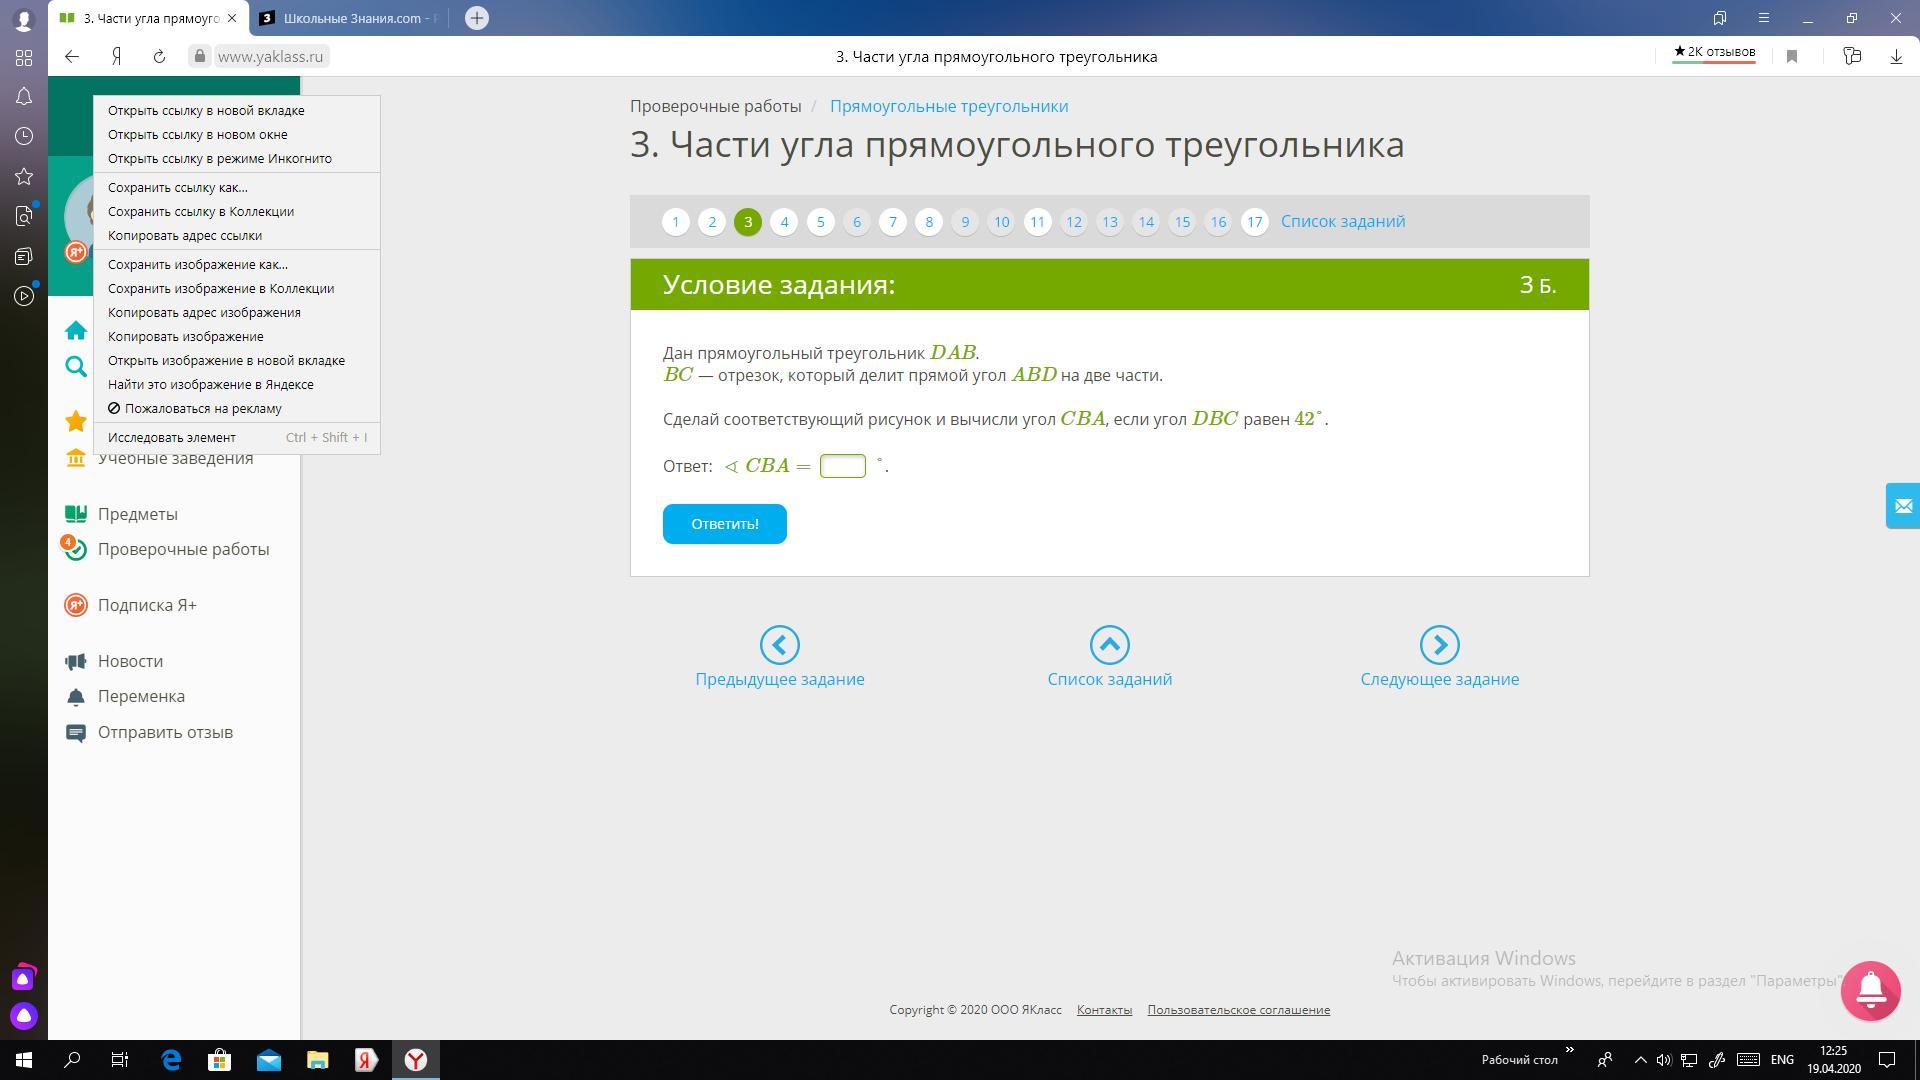Choose "Исследовать элемент" menu entry

[172, 438]
